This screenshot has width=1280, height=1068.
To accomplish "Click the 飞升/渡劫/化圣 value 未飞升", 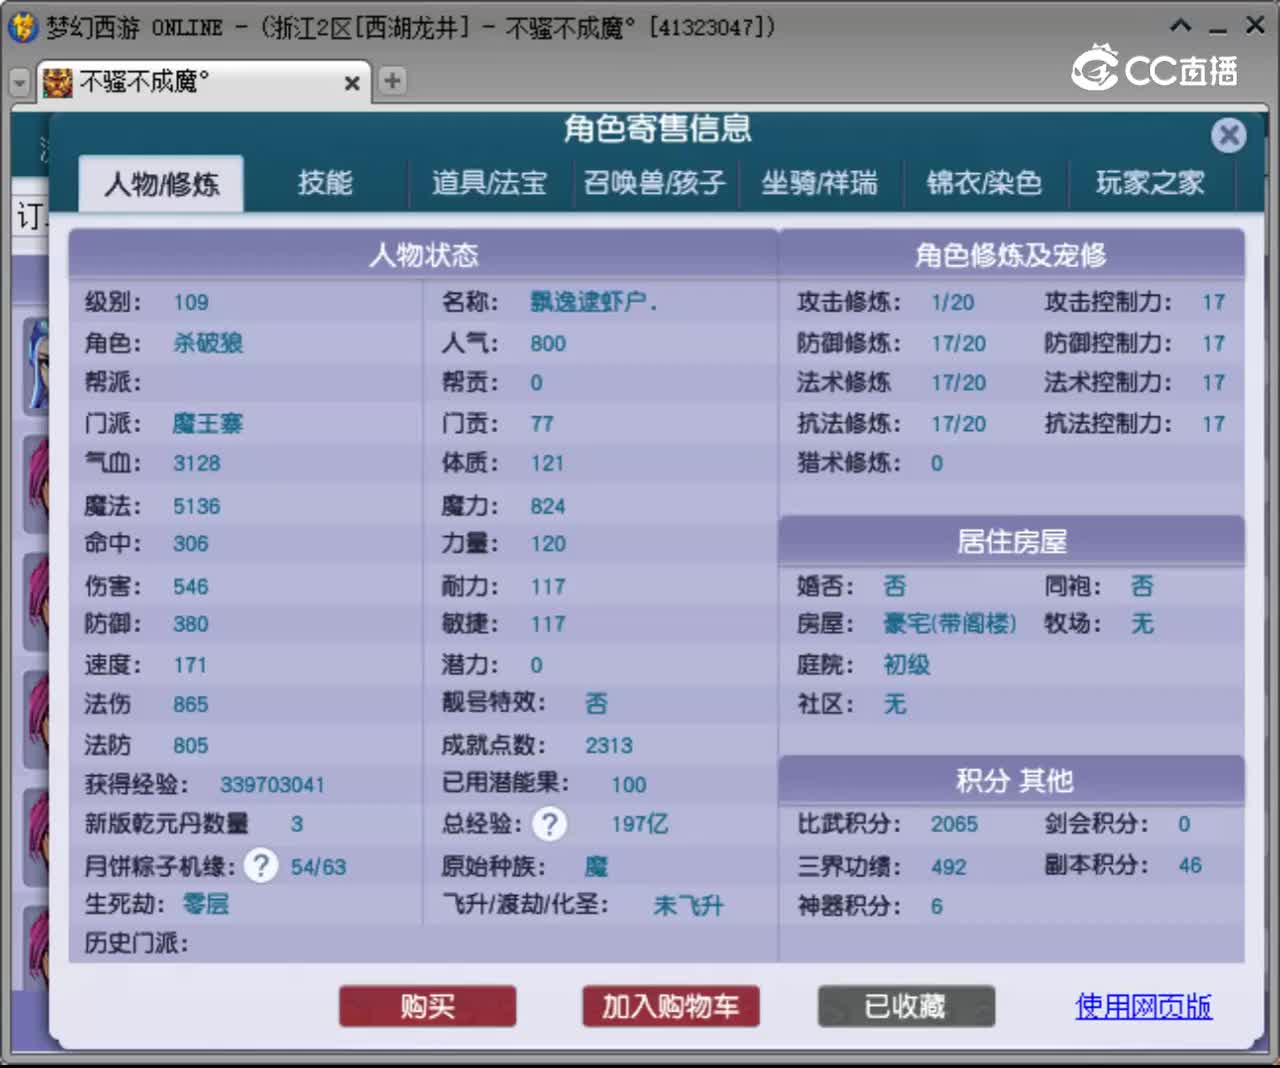I will (689, 906).
